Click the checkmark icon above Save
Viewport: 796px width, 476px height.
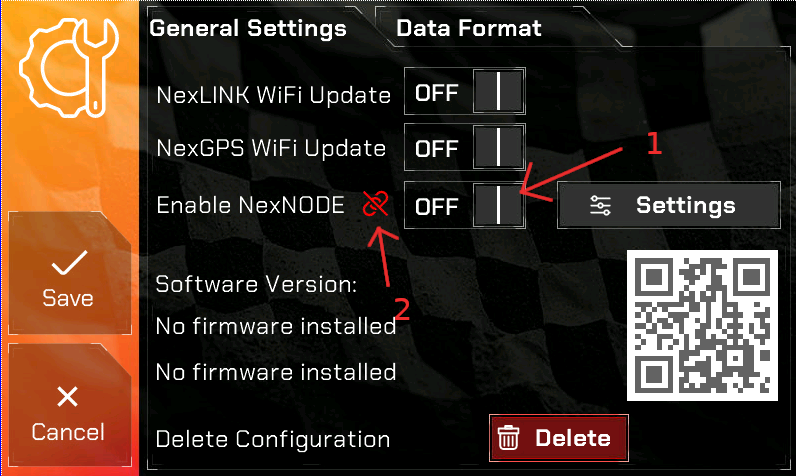[69, 262]
